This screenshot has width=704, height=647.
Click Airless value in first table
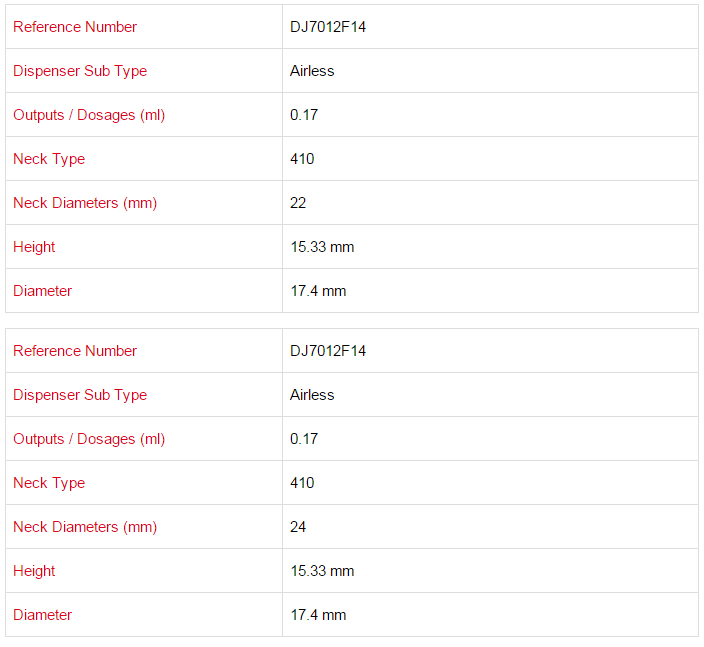point(312,71)
